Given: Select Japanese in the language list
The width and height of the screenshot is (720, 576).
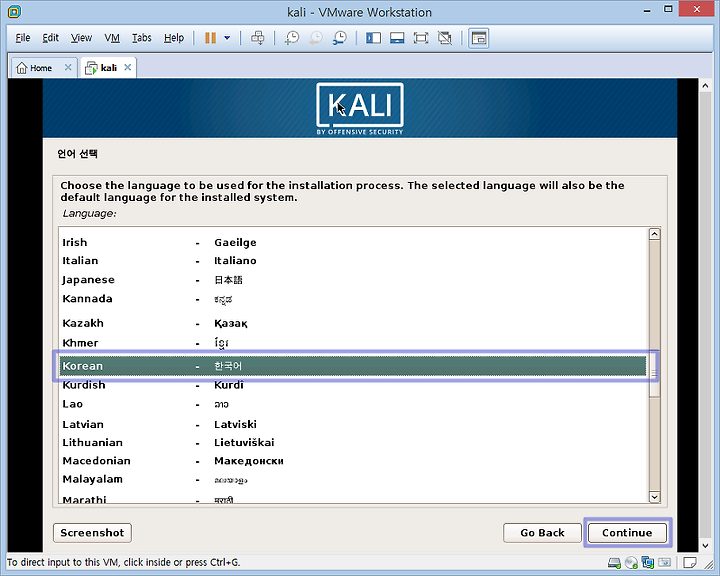Looking at the screenshot, I should coord(353,280).
